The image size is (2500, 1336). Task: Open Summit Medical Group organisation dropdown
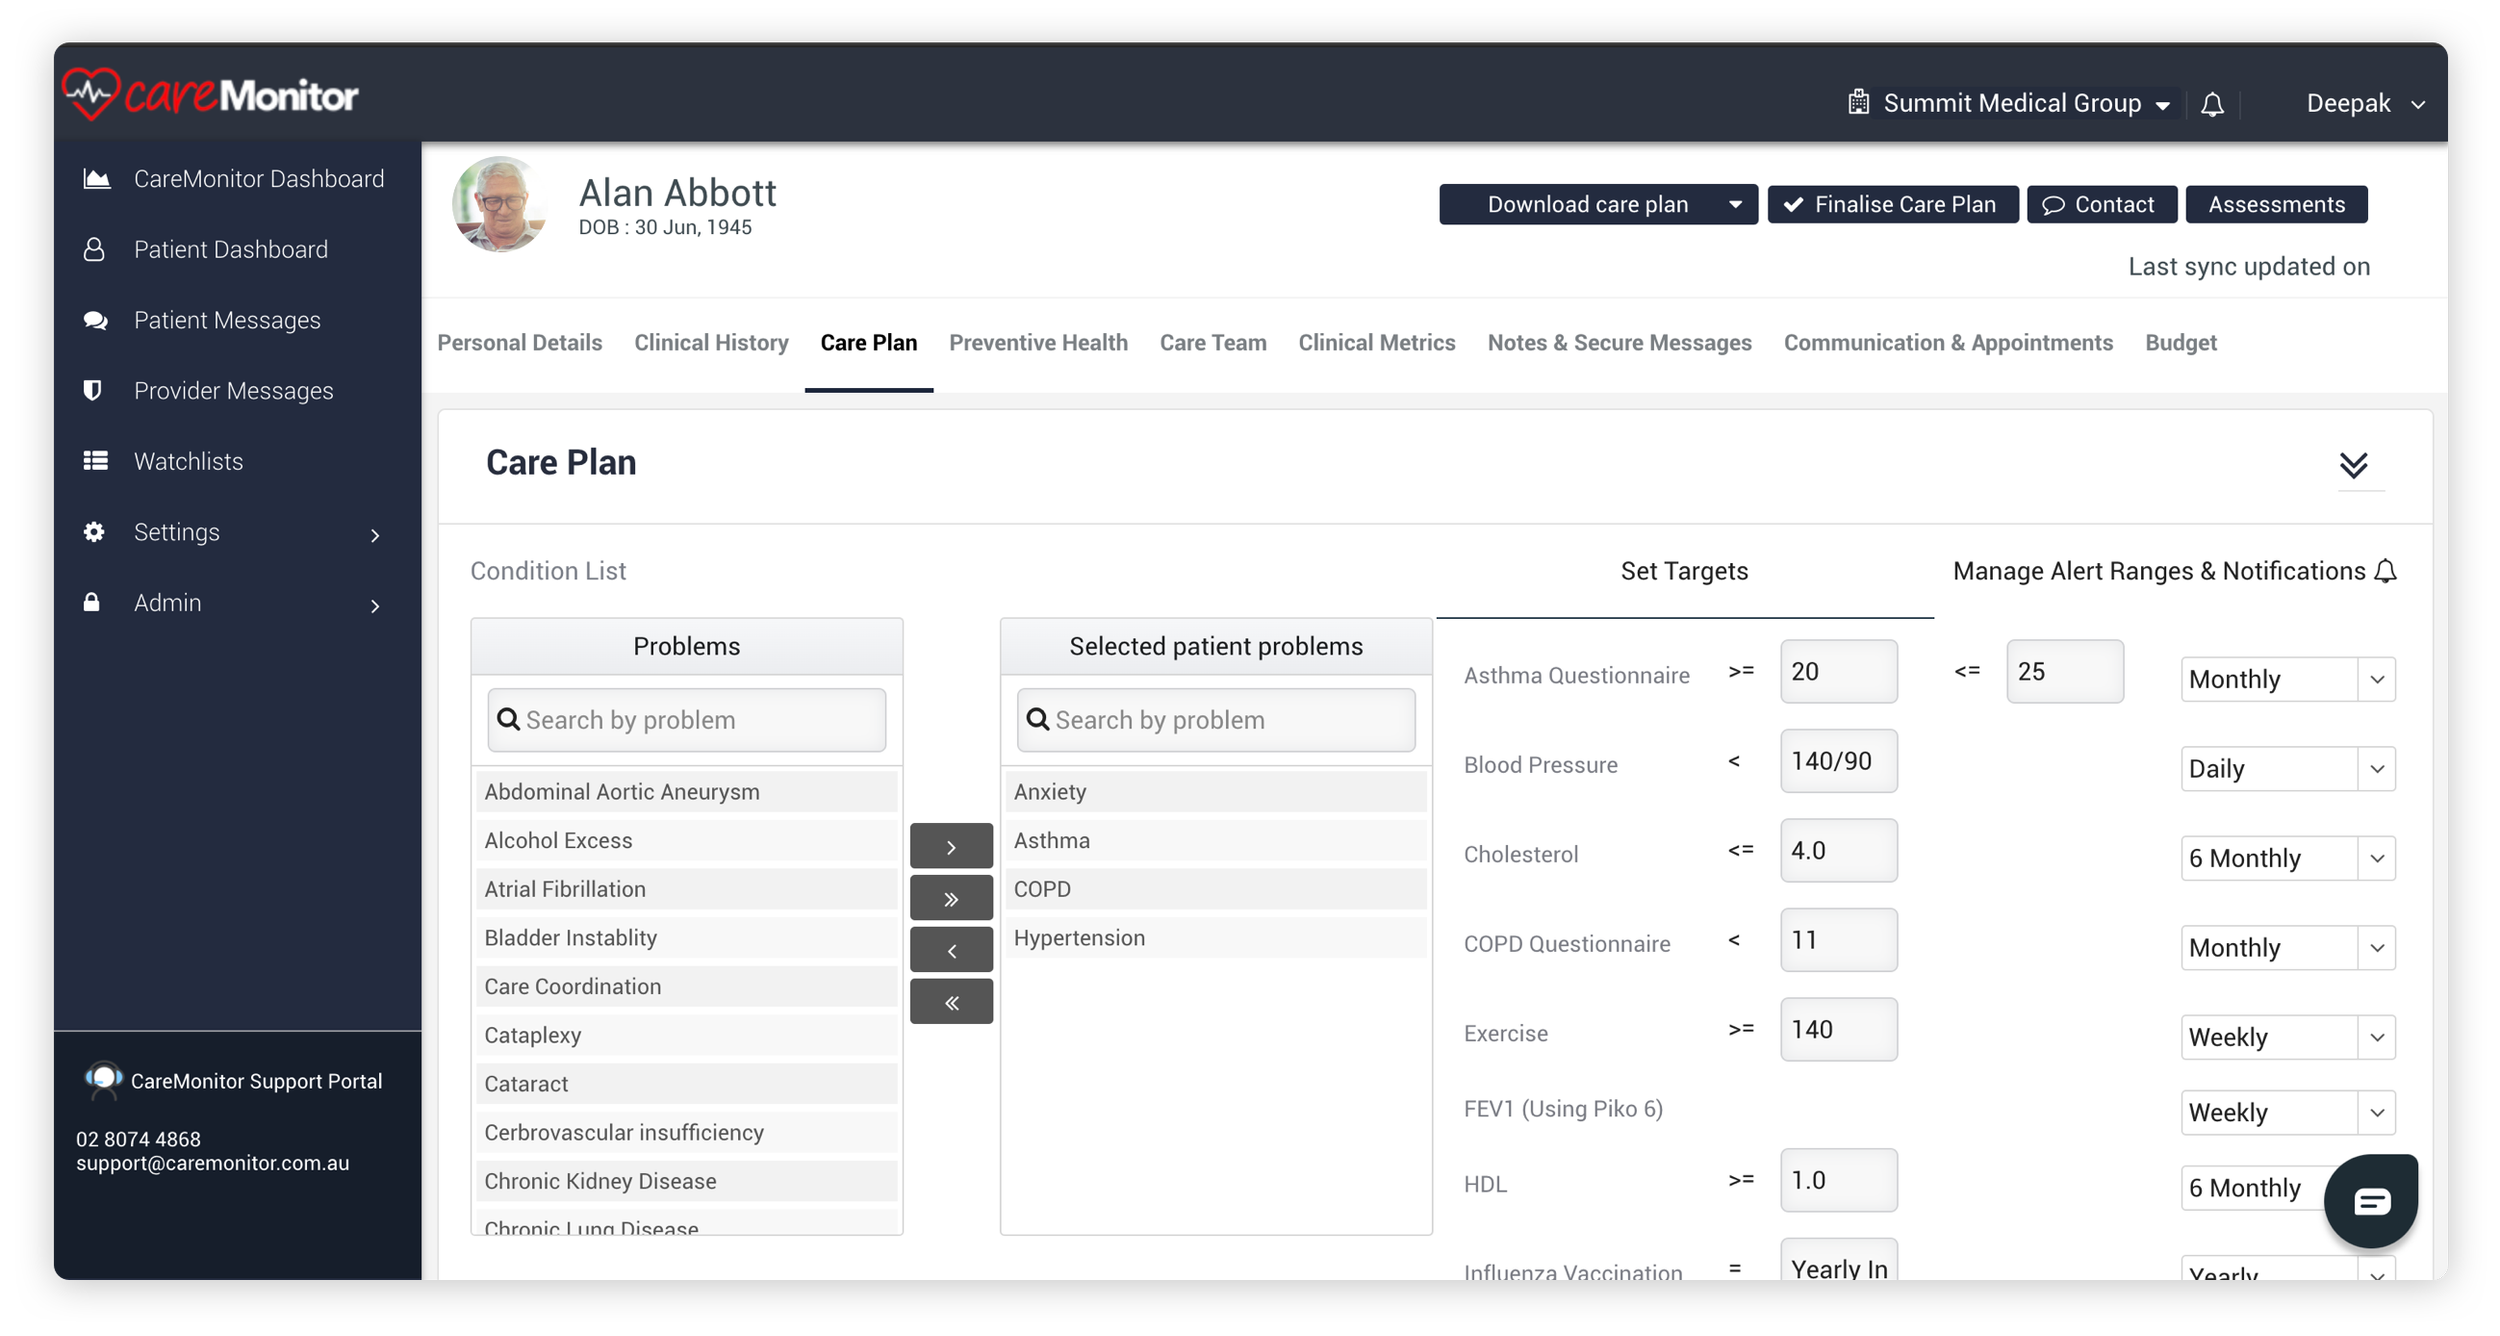point(2011,103)
